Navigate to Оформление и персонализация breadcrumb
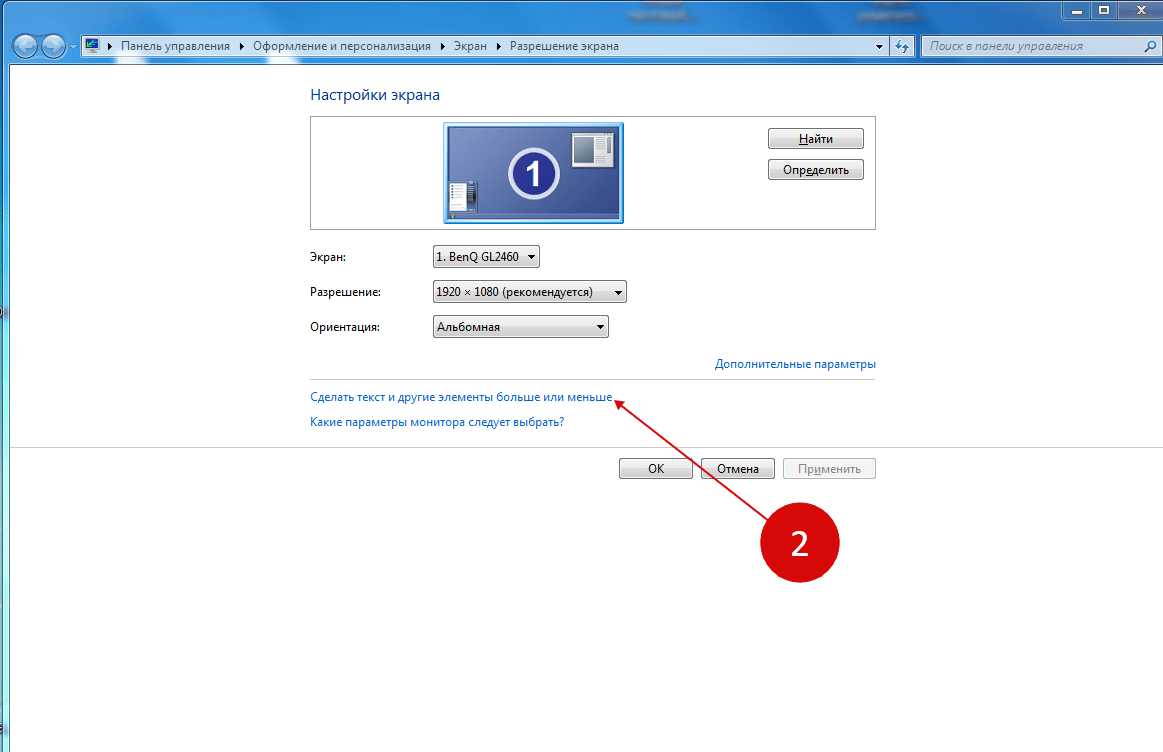The height and width of the screenshot is (752, 1163). click(342, 46)
